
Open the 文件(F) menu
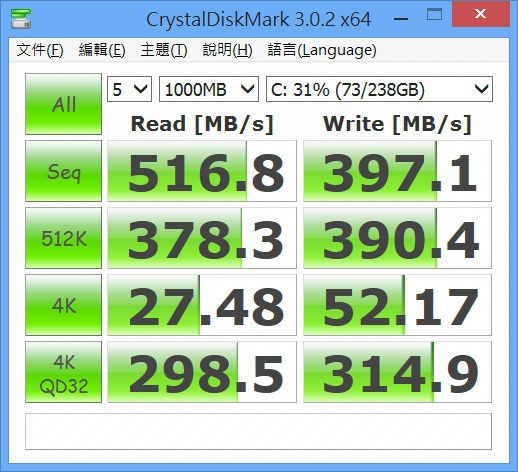click(40, 50)
